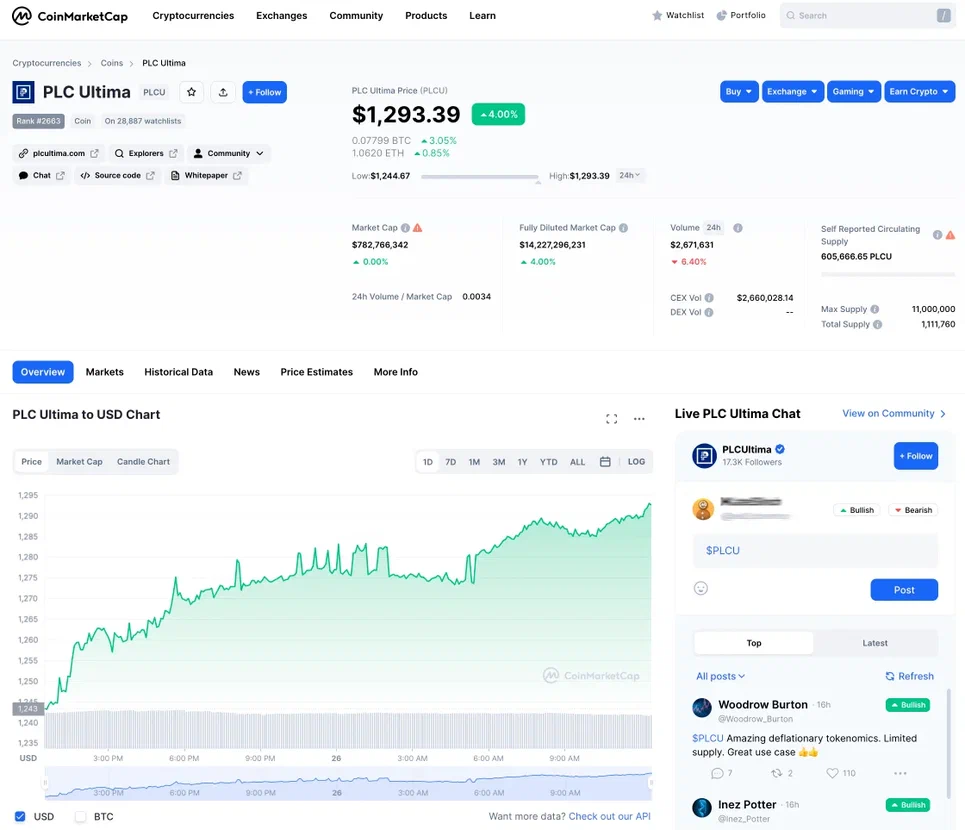Viewport: 965px width, 830px height.
Task: Enable the BTC checkbox below chart
Action: click(81, 817)
